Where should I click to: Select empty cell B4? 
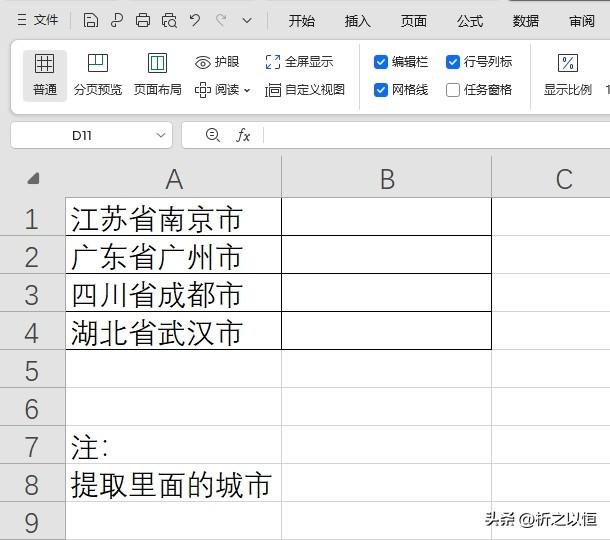pyautogui.click(x=387, y=331)
